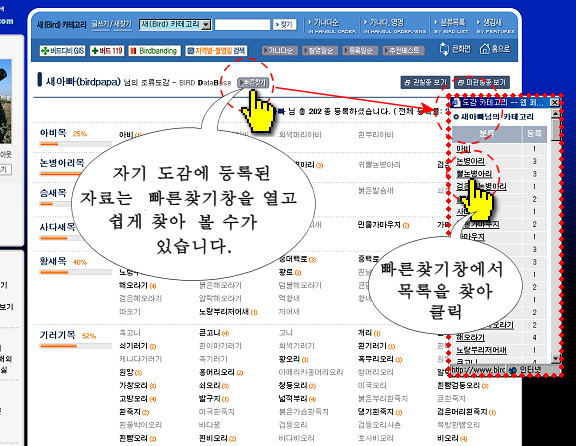
Task: Click the 큰고니 (4) bird link
Action: pyautogui.click(x=214, y=333)
